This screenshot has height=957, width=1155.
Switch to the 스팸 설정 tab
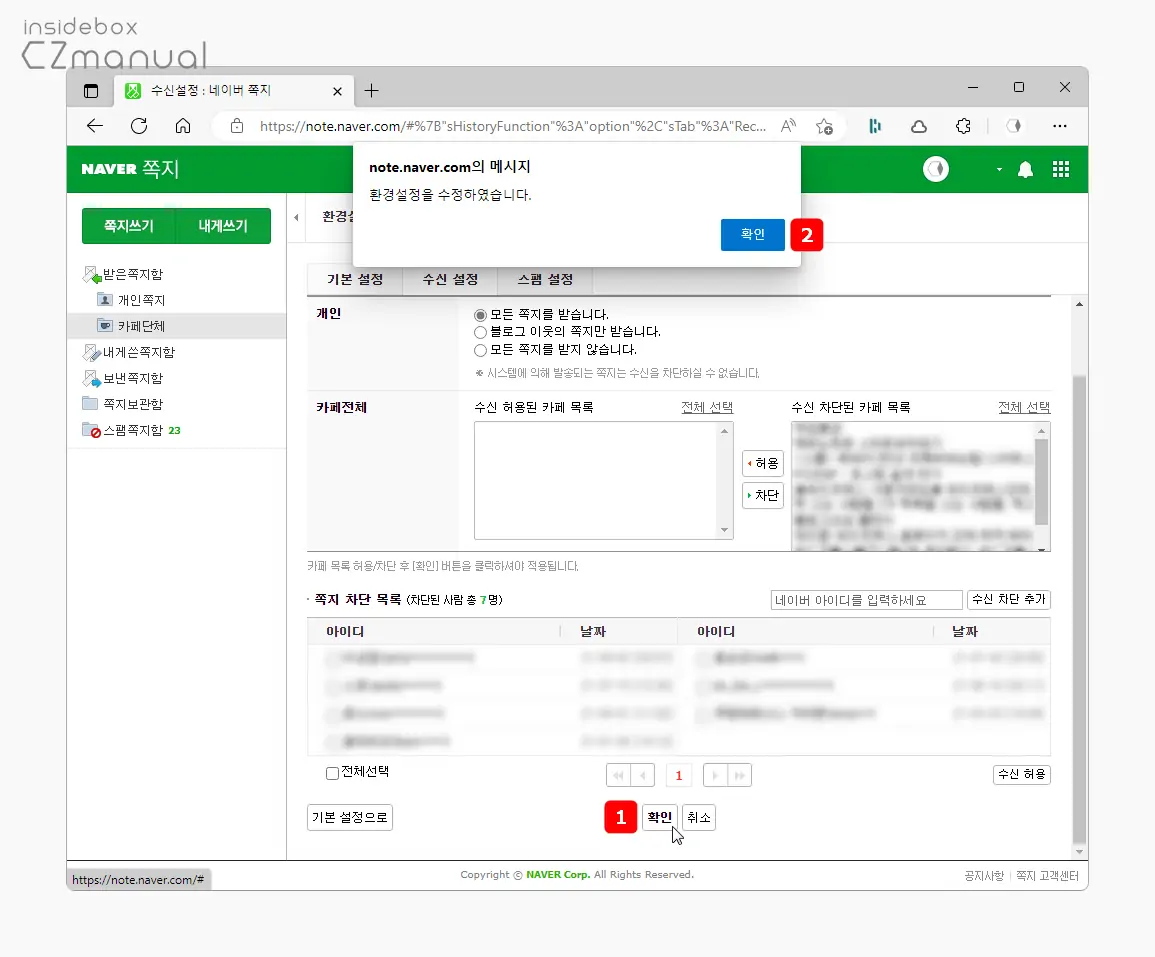[x=544, y=280]
